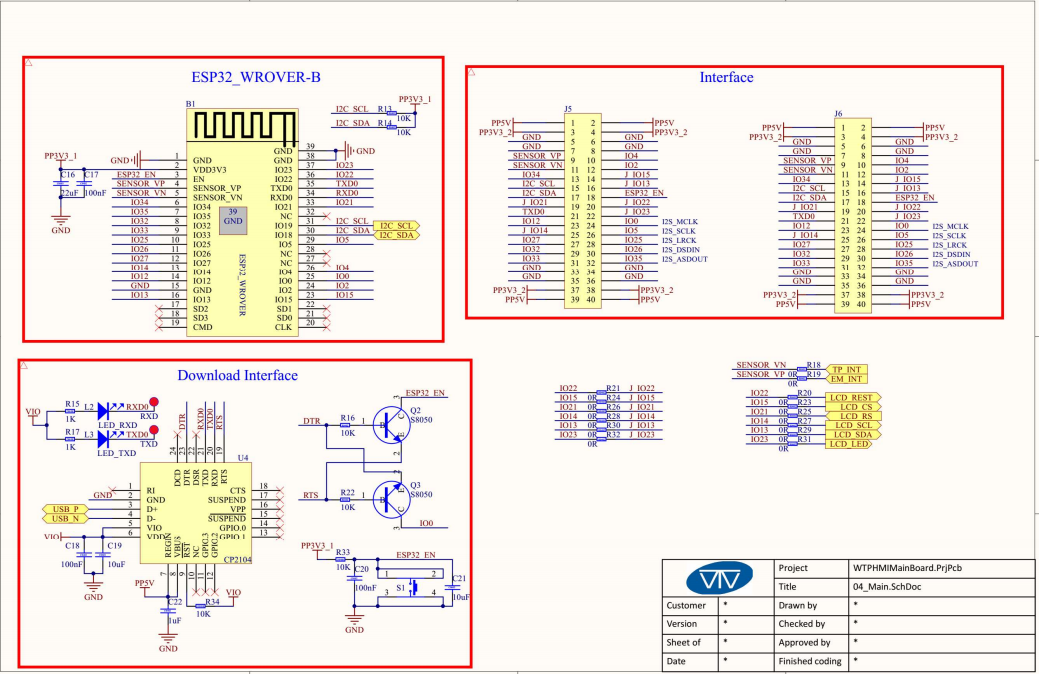
Task: Select the R21 resistor beside J_IO22
Action: pyautogui.click(x=601, y=393)
